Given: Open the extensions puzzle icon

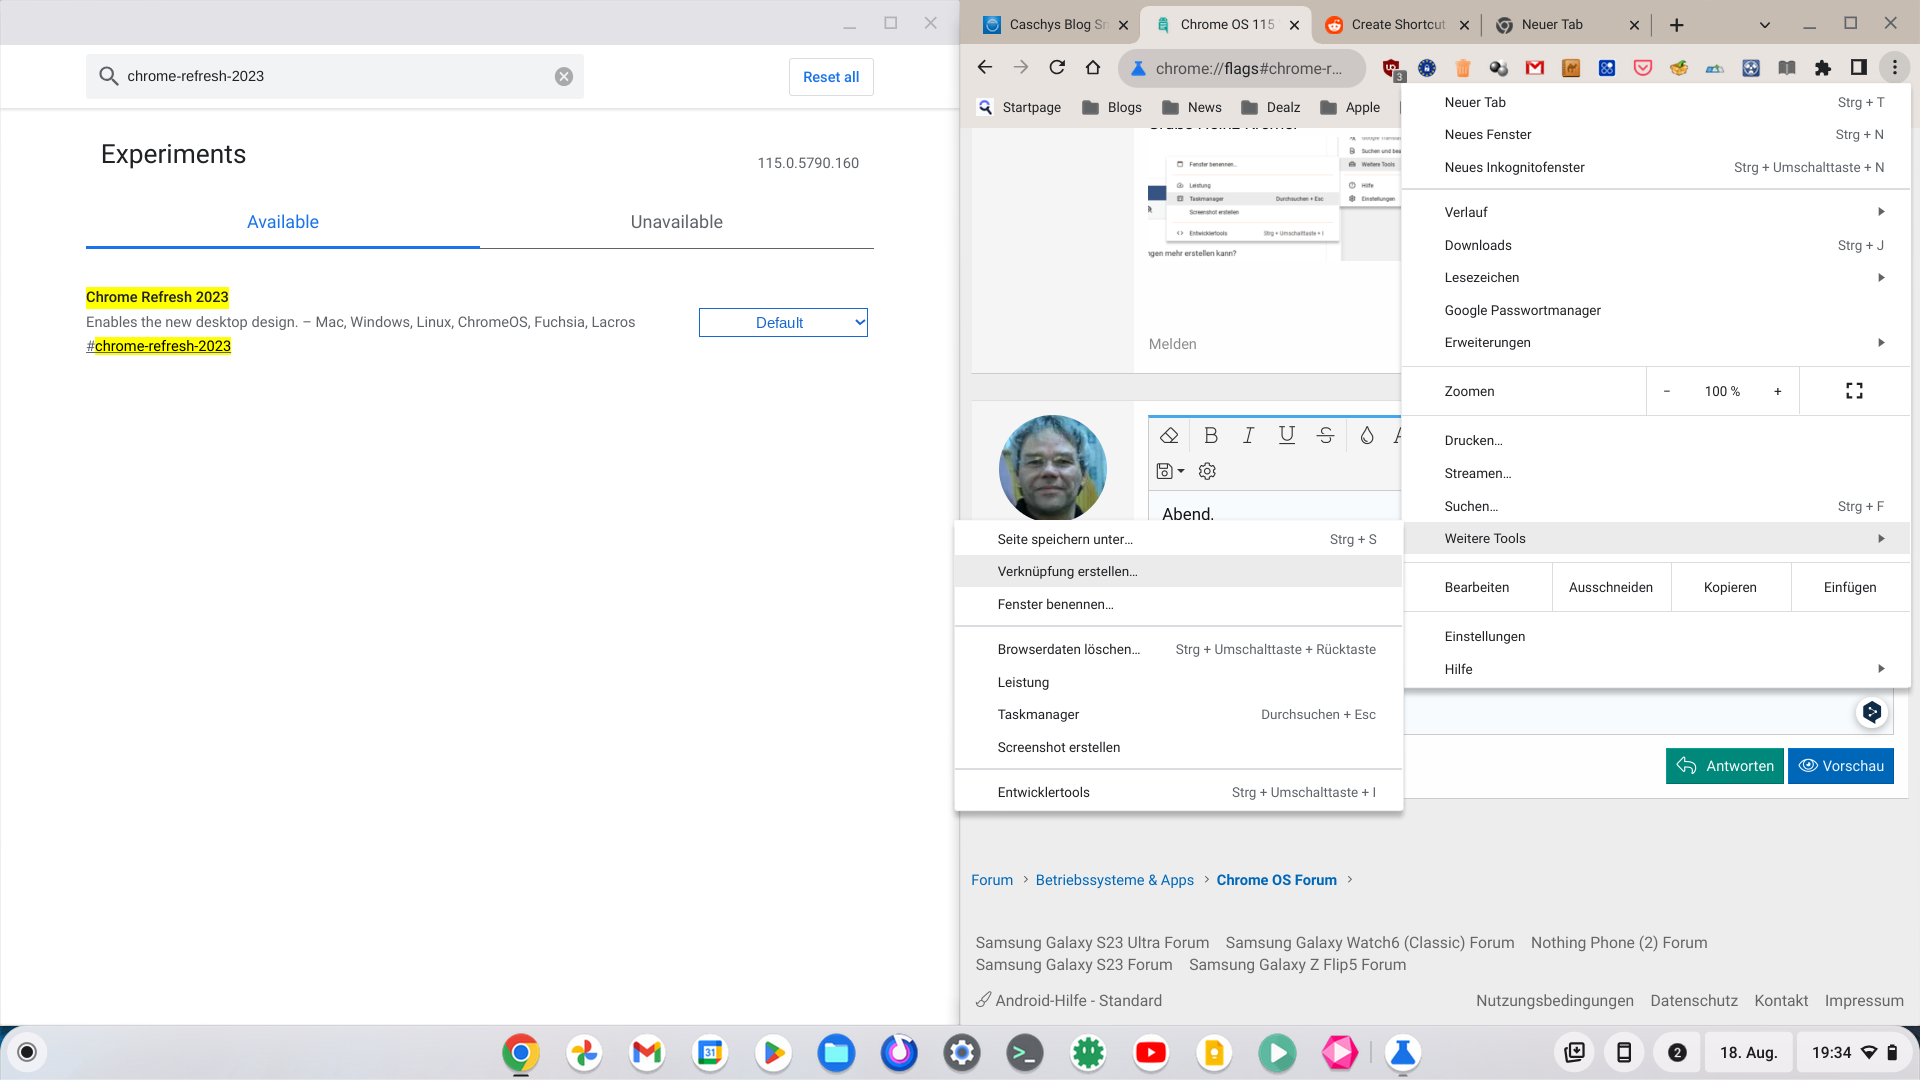Looking at the screenshot, I should 1823,68.
